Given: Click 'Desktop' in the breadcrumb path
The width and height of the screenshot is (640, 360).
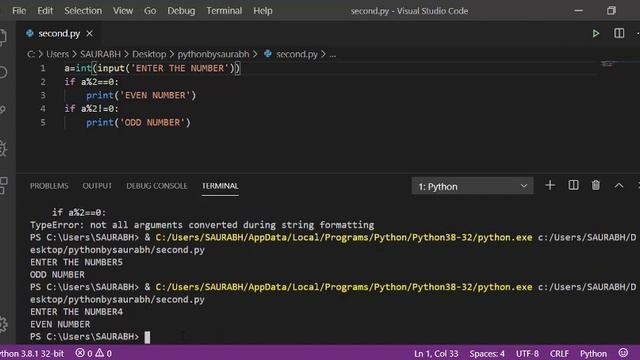Looking at the screenshot, I should click(x=149, y=54).
